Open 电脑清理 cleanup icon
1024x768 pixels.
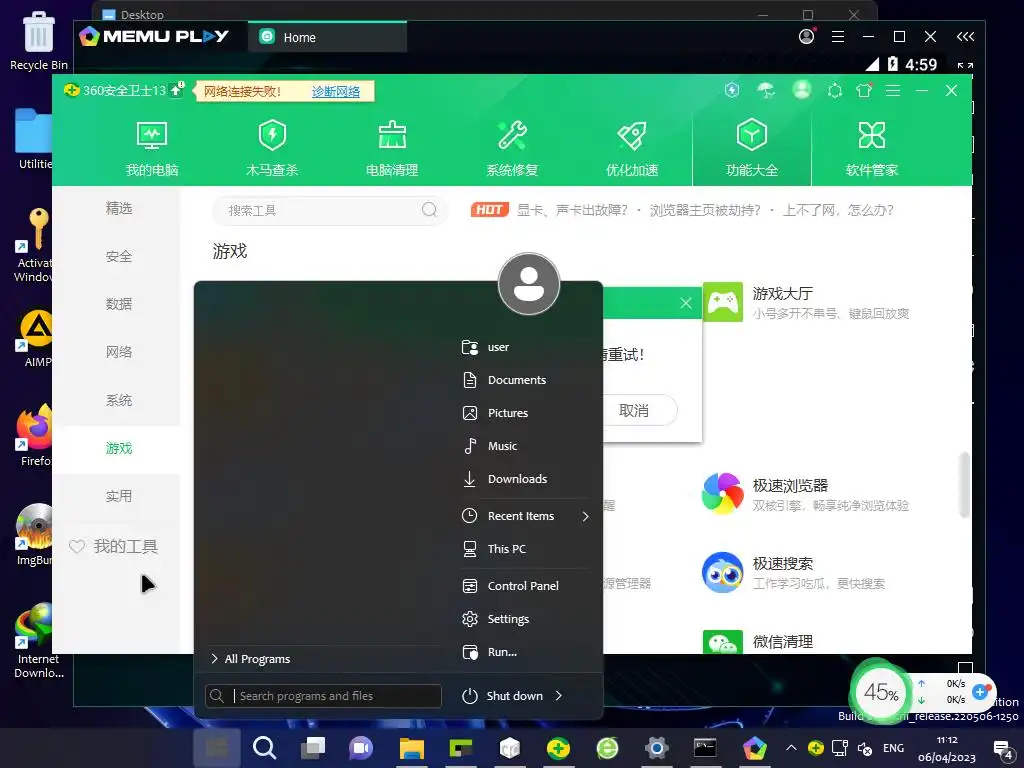point(392,149)
